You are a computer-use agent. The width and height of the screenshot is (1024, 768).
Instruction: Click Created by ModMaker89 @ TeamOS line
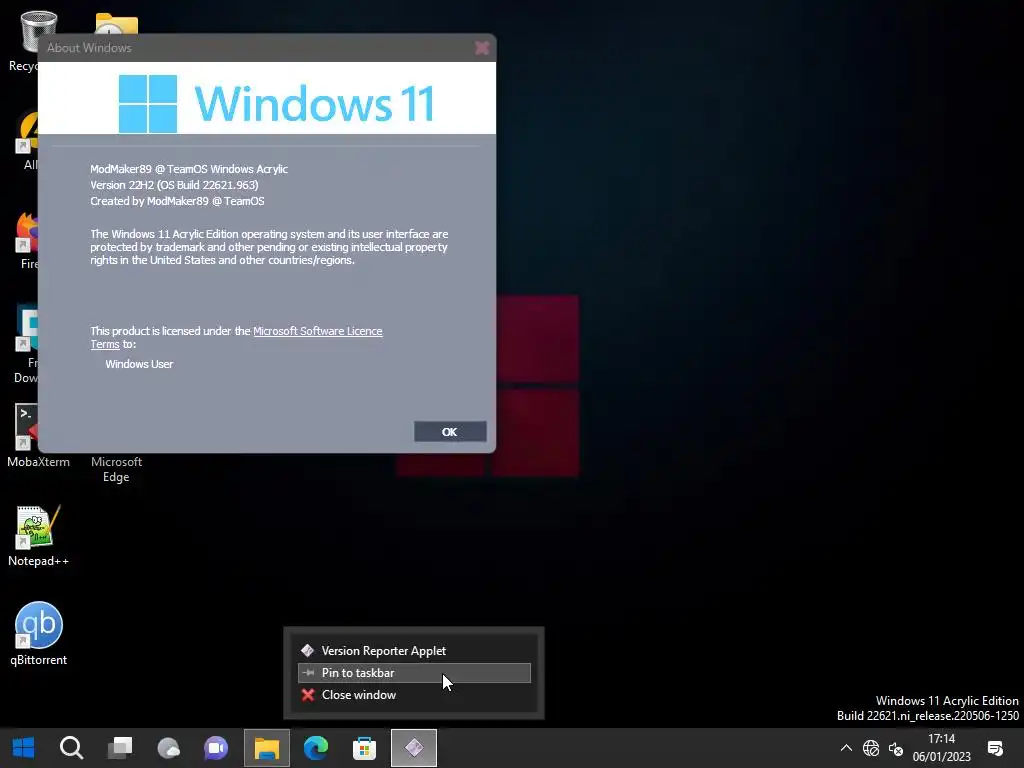click(x=177, y=201)
